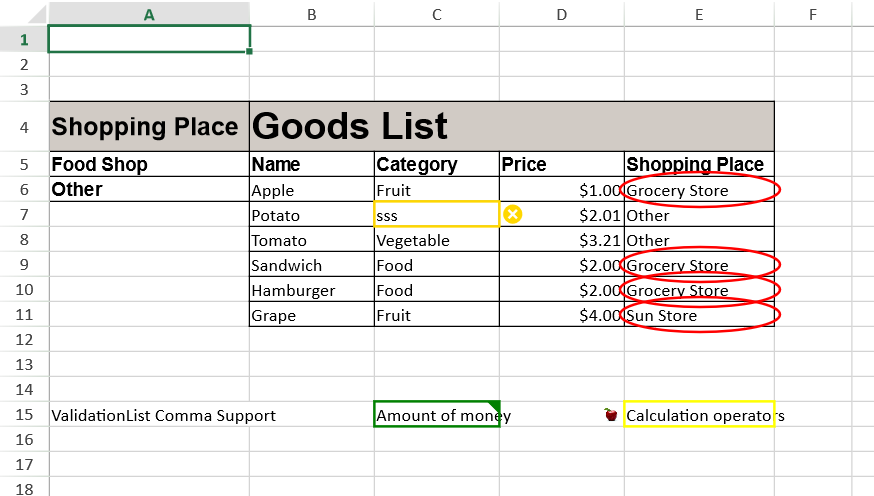Select 'Other' shopping place in Potato's row
The height and width of the screenshot is (496, 874).
(699, 215)
